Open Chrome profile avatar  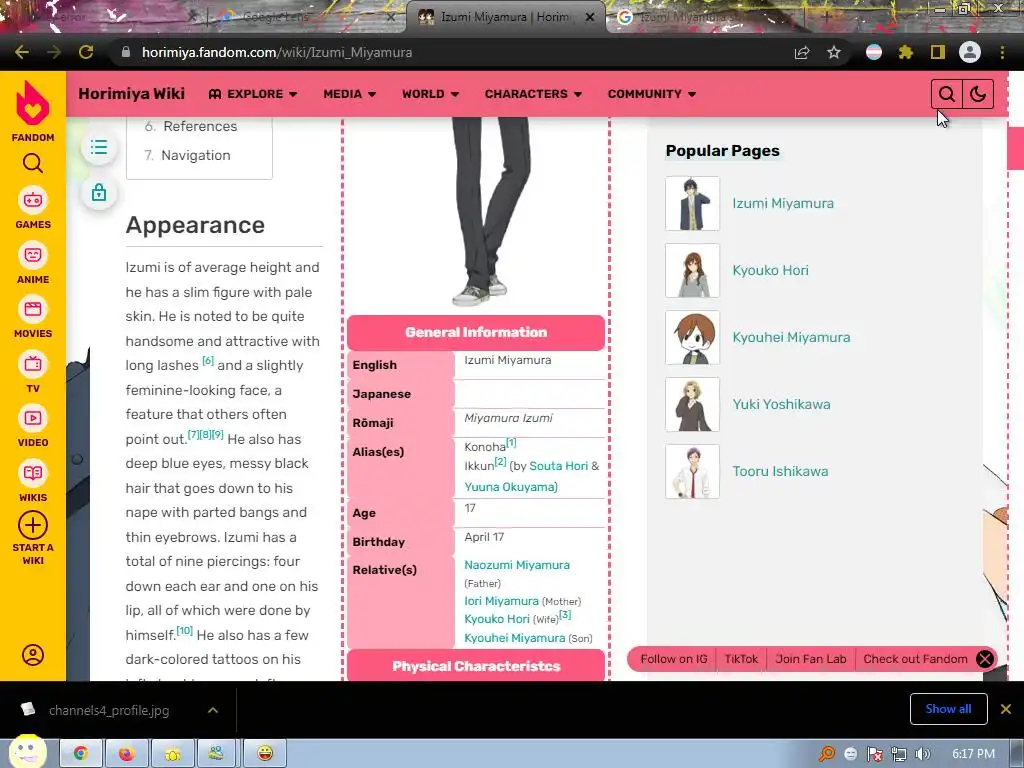pos(970,52)
